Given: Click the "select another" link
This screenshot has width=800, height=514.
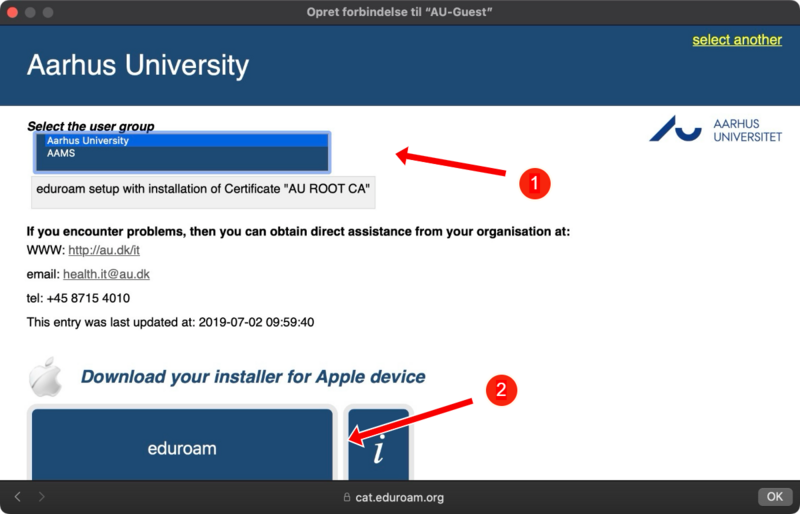Looking at the screenshot, I should (x=736, y=40).
